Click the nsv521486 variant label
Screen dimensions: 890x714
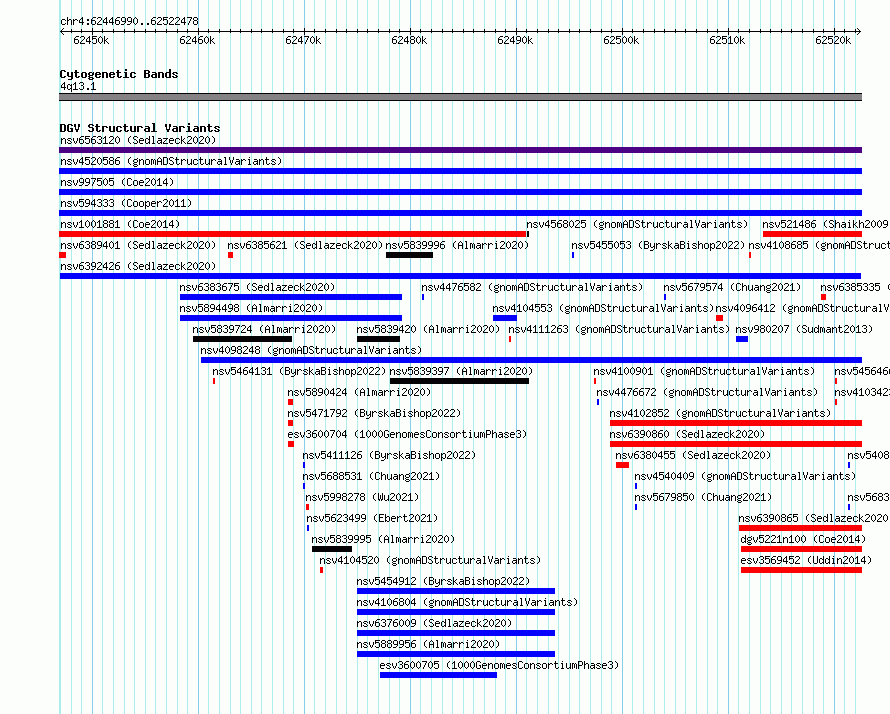pos(826,224)
